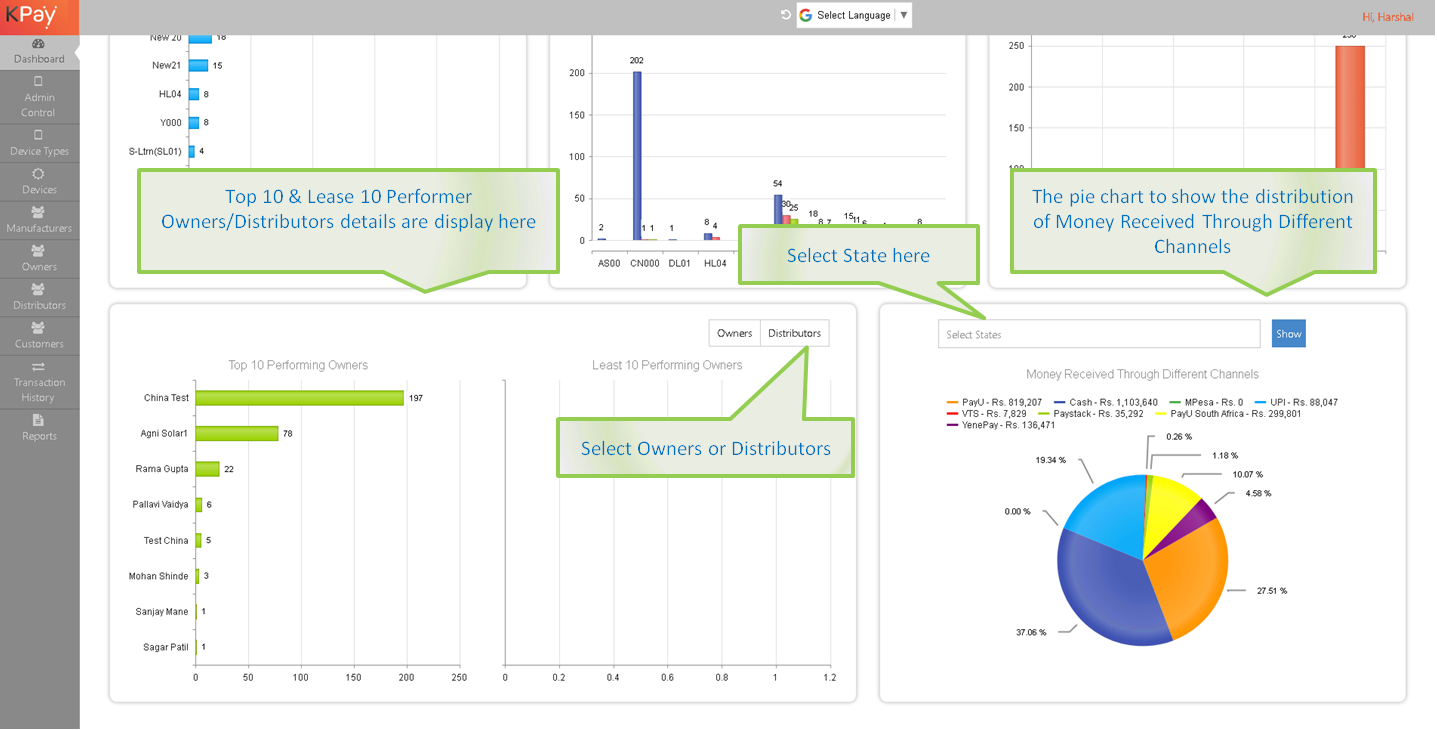Toggle Paystack legend entry
Screen dimensions: 1437x730
(x=1091, y=413)
